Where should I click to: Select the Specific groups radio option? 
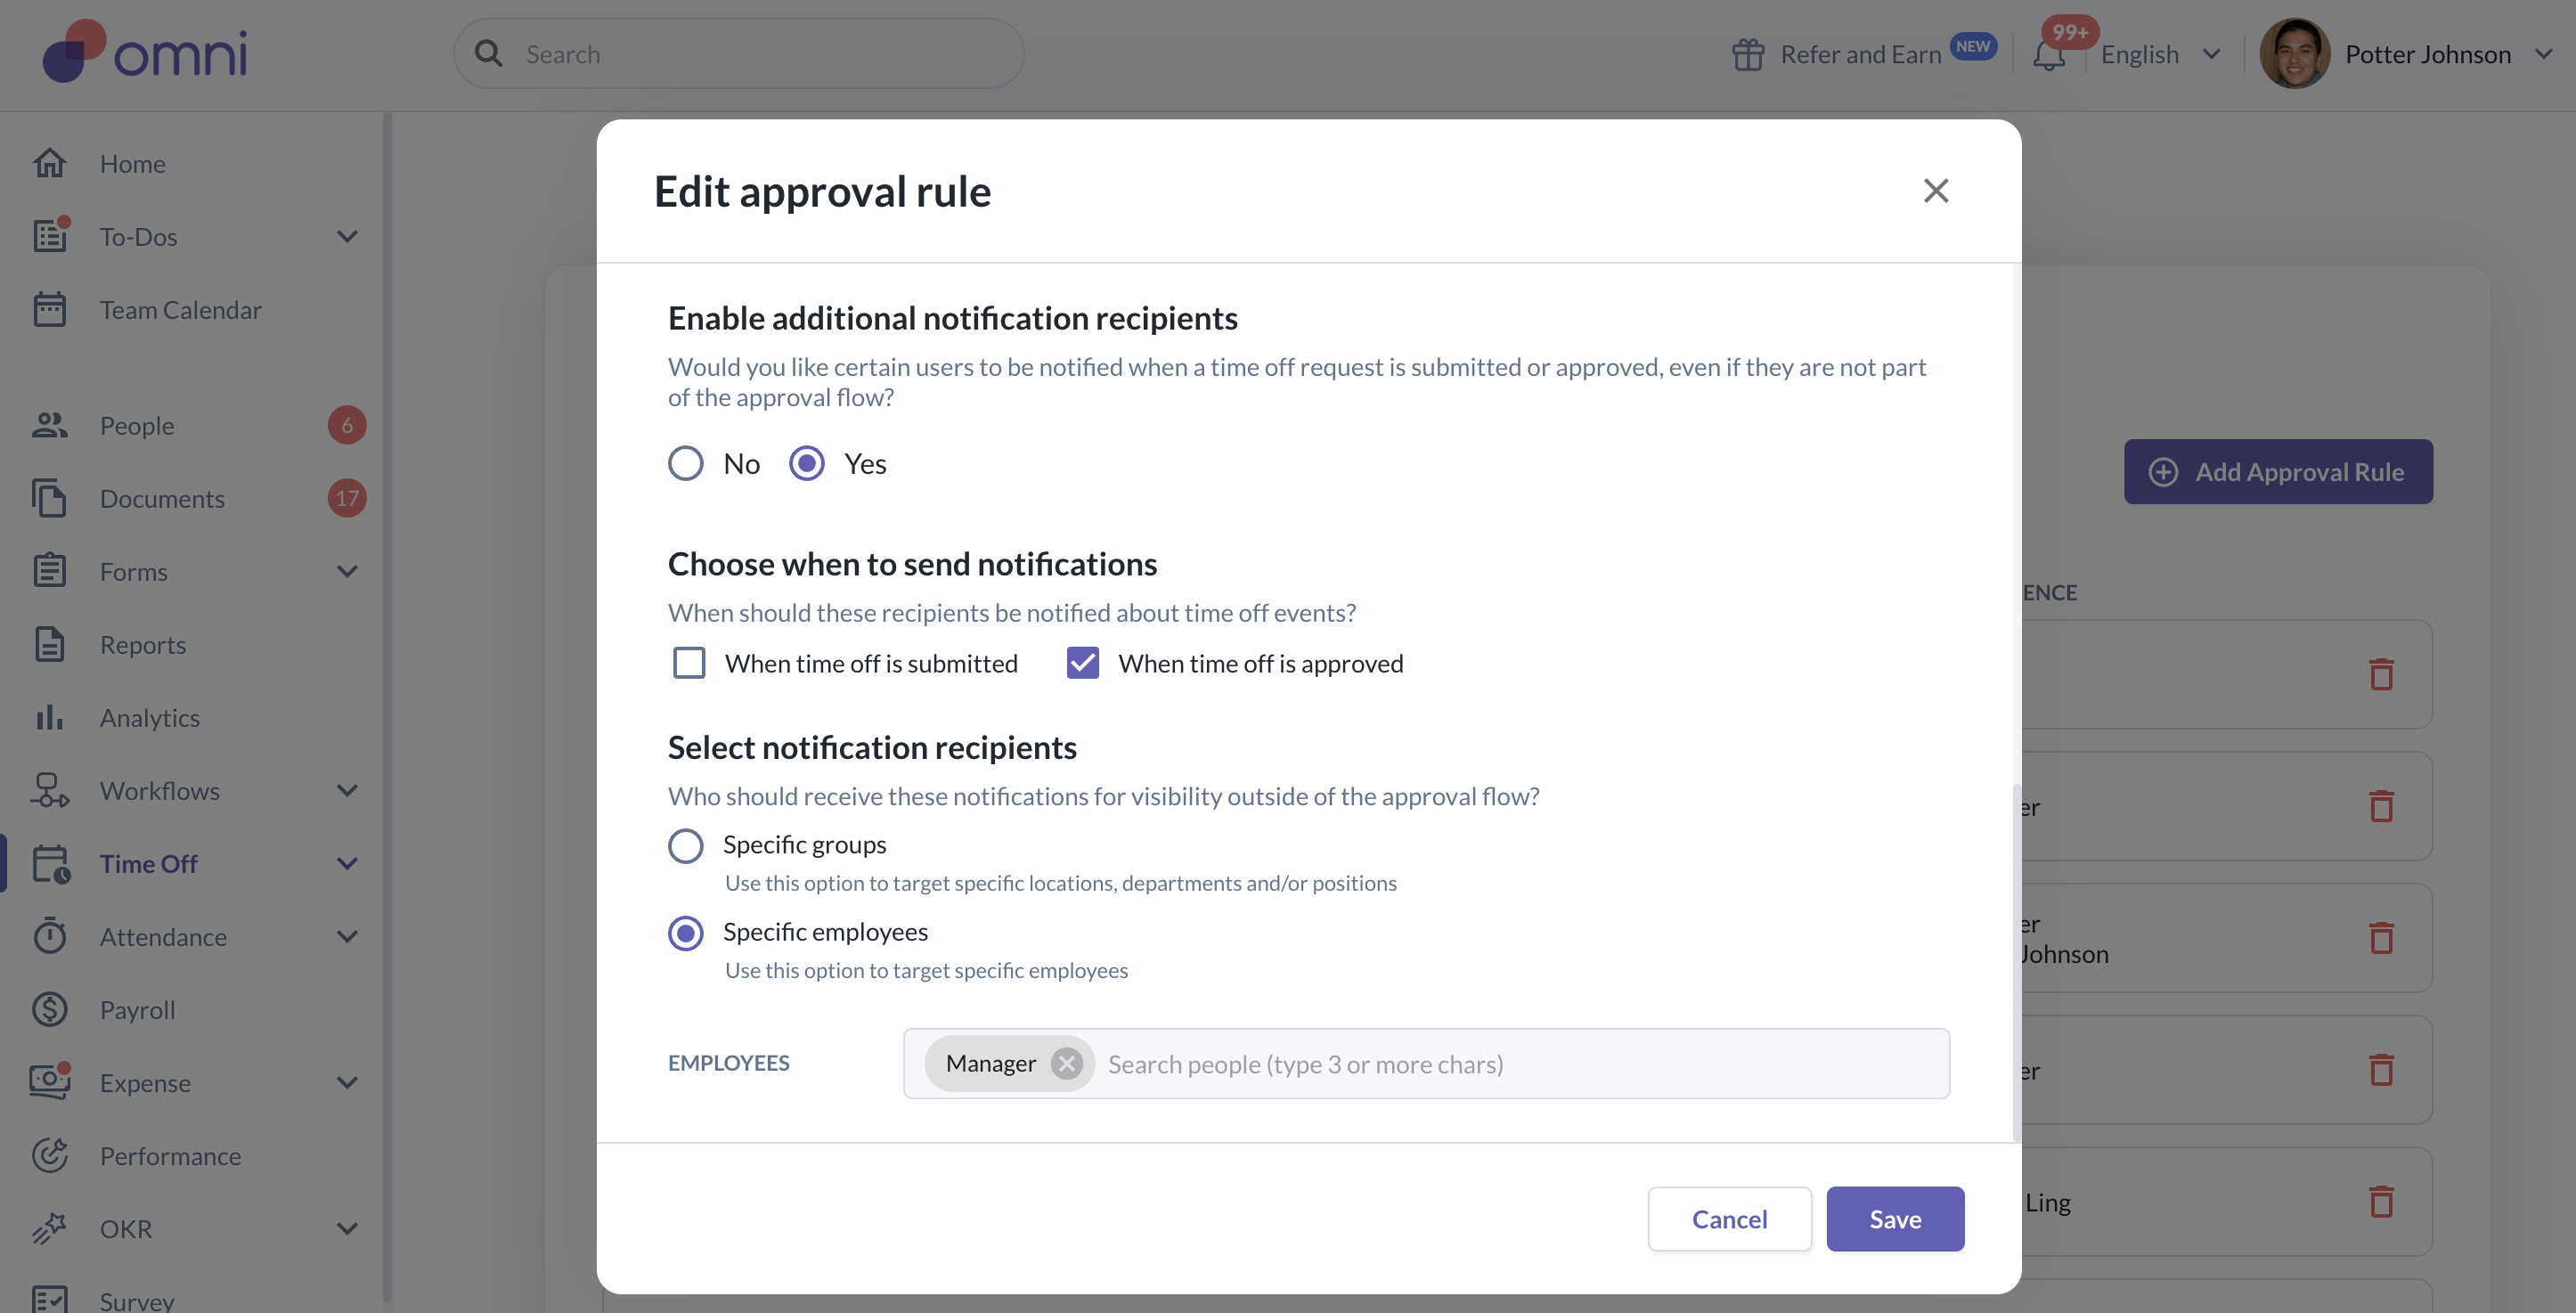(685, 845)
